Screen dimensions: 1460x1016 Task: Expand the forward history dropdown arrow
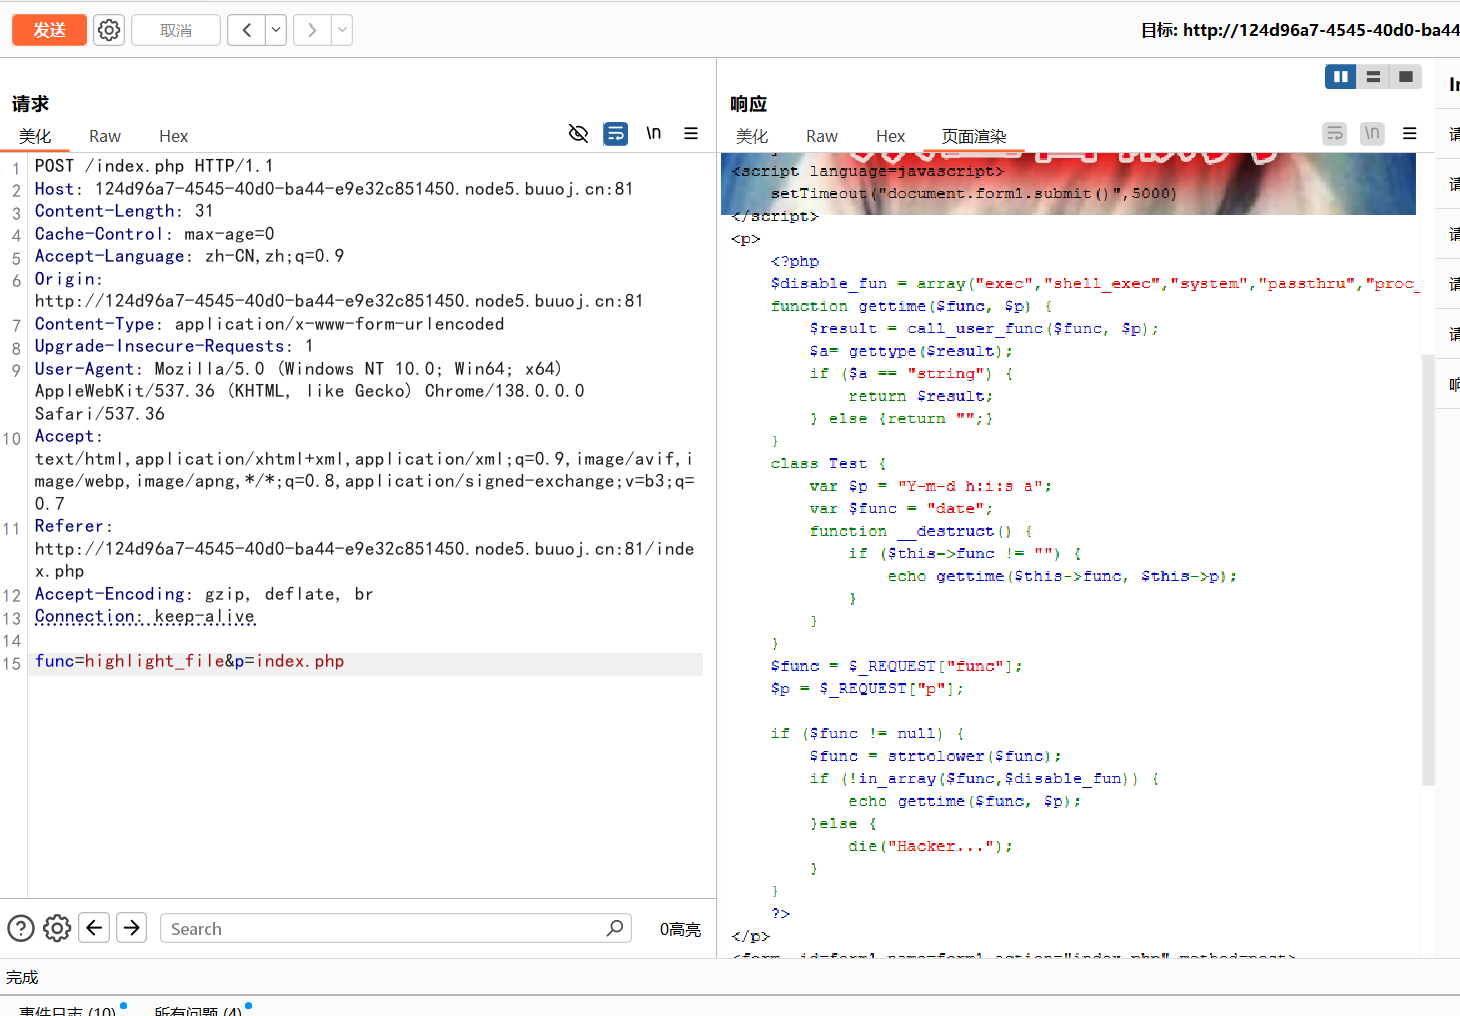pos(342,30)
